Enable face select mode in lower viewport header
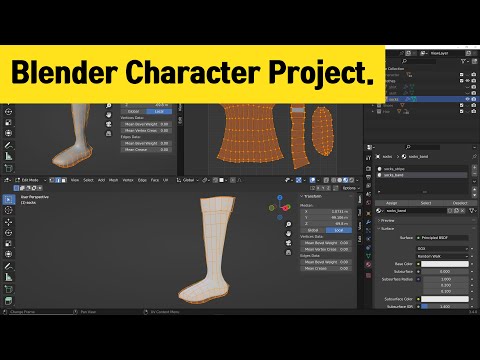The image size is (480, 360). [x=64, y=180]
